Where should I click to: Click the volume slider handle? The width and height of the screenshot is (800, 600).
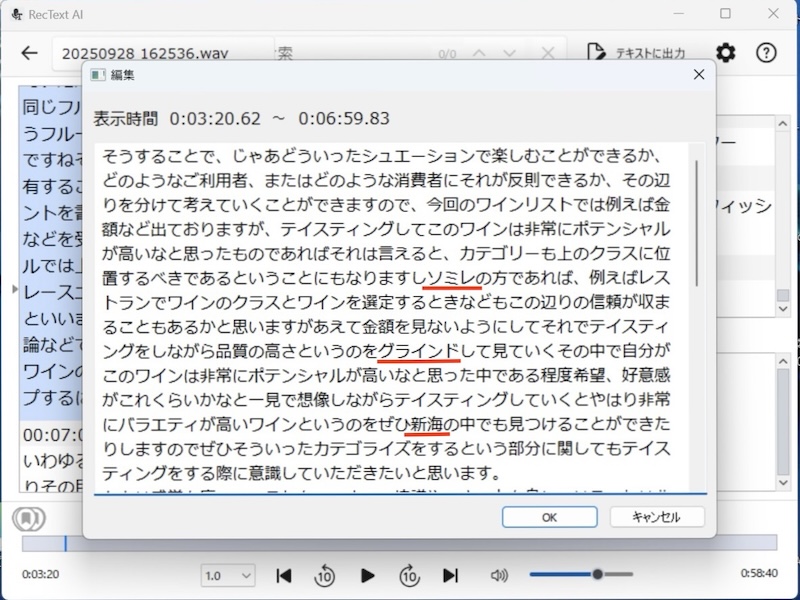tap(597, 574)
